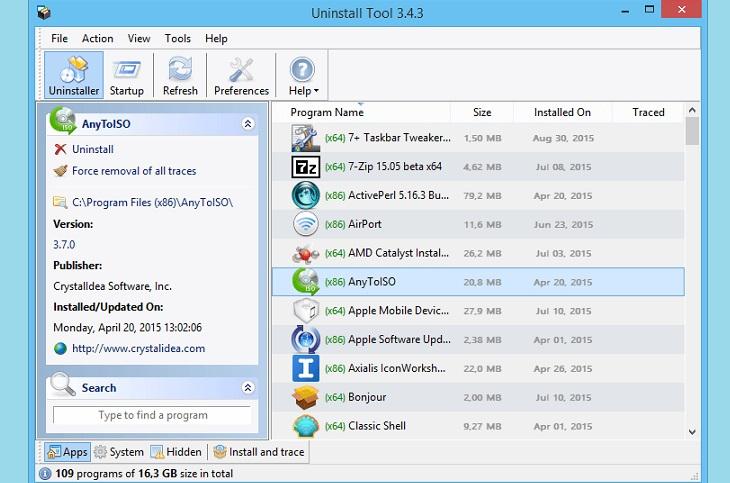Uninstall the selected AnyToISO program
Screen dimensions: 730x483
click(x=93, y=149)
